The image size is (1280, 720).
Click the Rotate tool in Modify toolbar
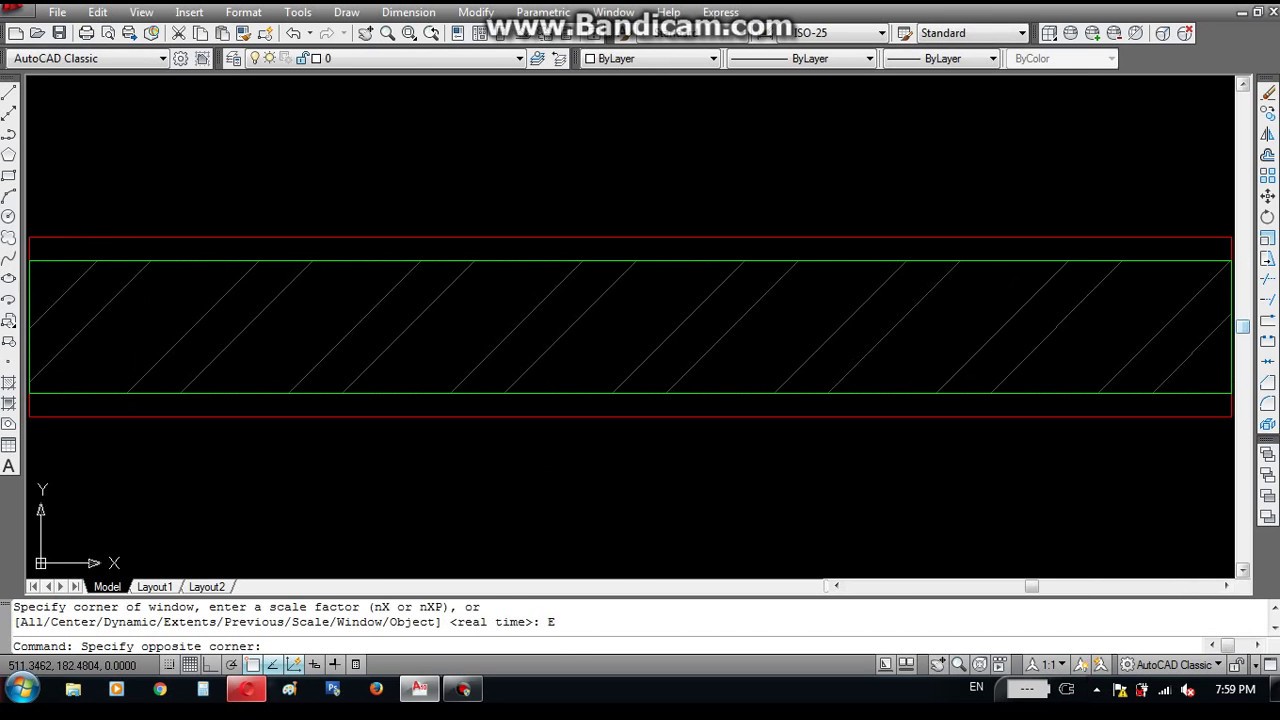pyautogui.click(x=1268, y=217)
